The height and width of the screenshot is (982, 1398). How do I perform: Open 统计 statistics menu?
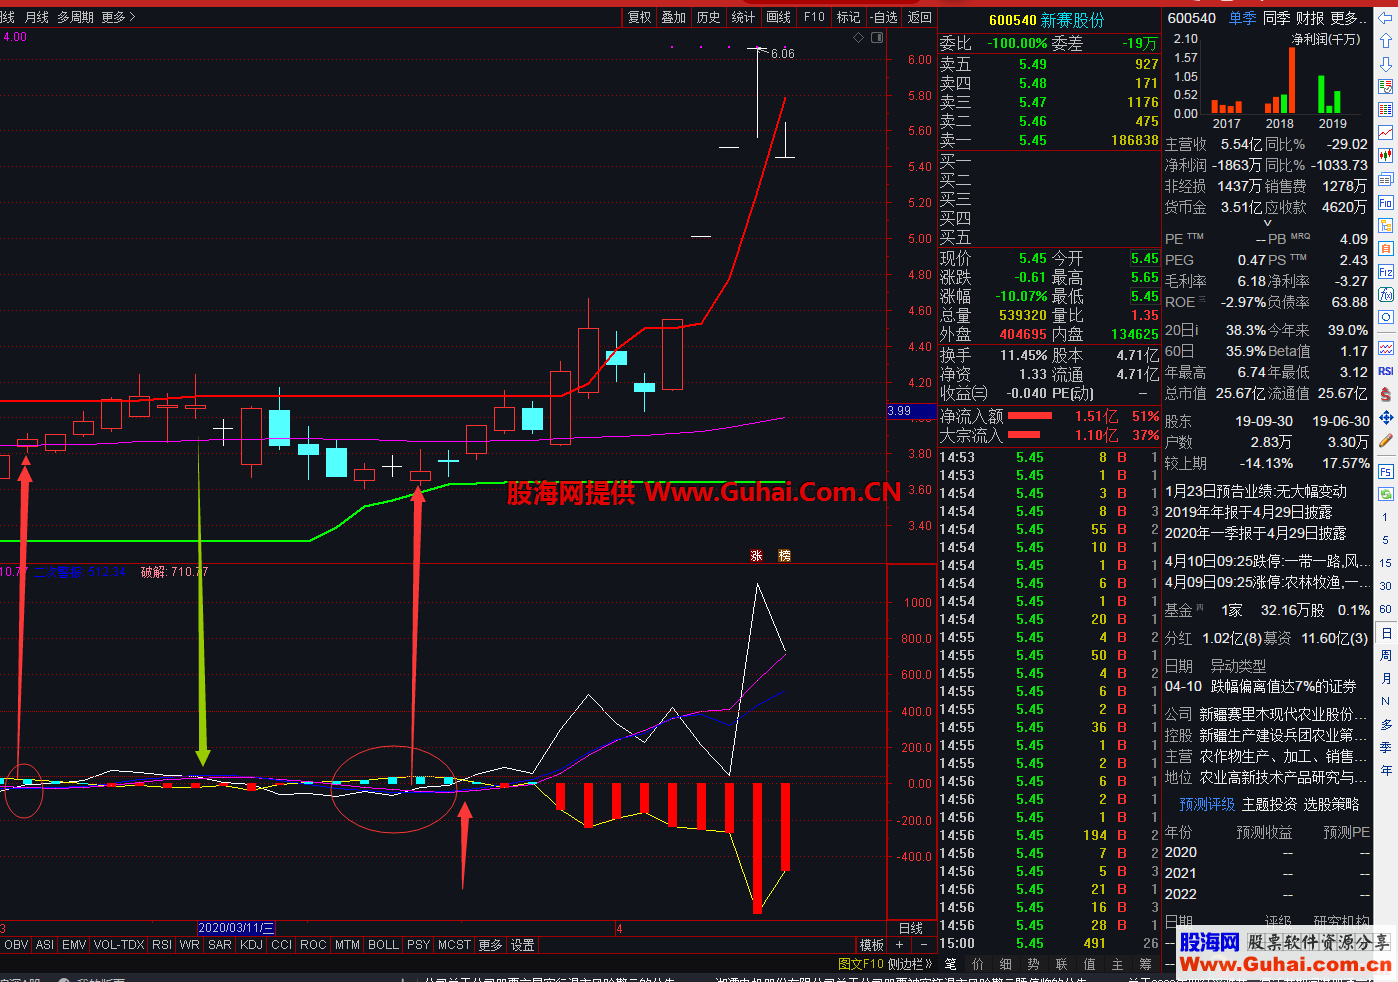point(744,17)
